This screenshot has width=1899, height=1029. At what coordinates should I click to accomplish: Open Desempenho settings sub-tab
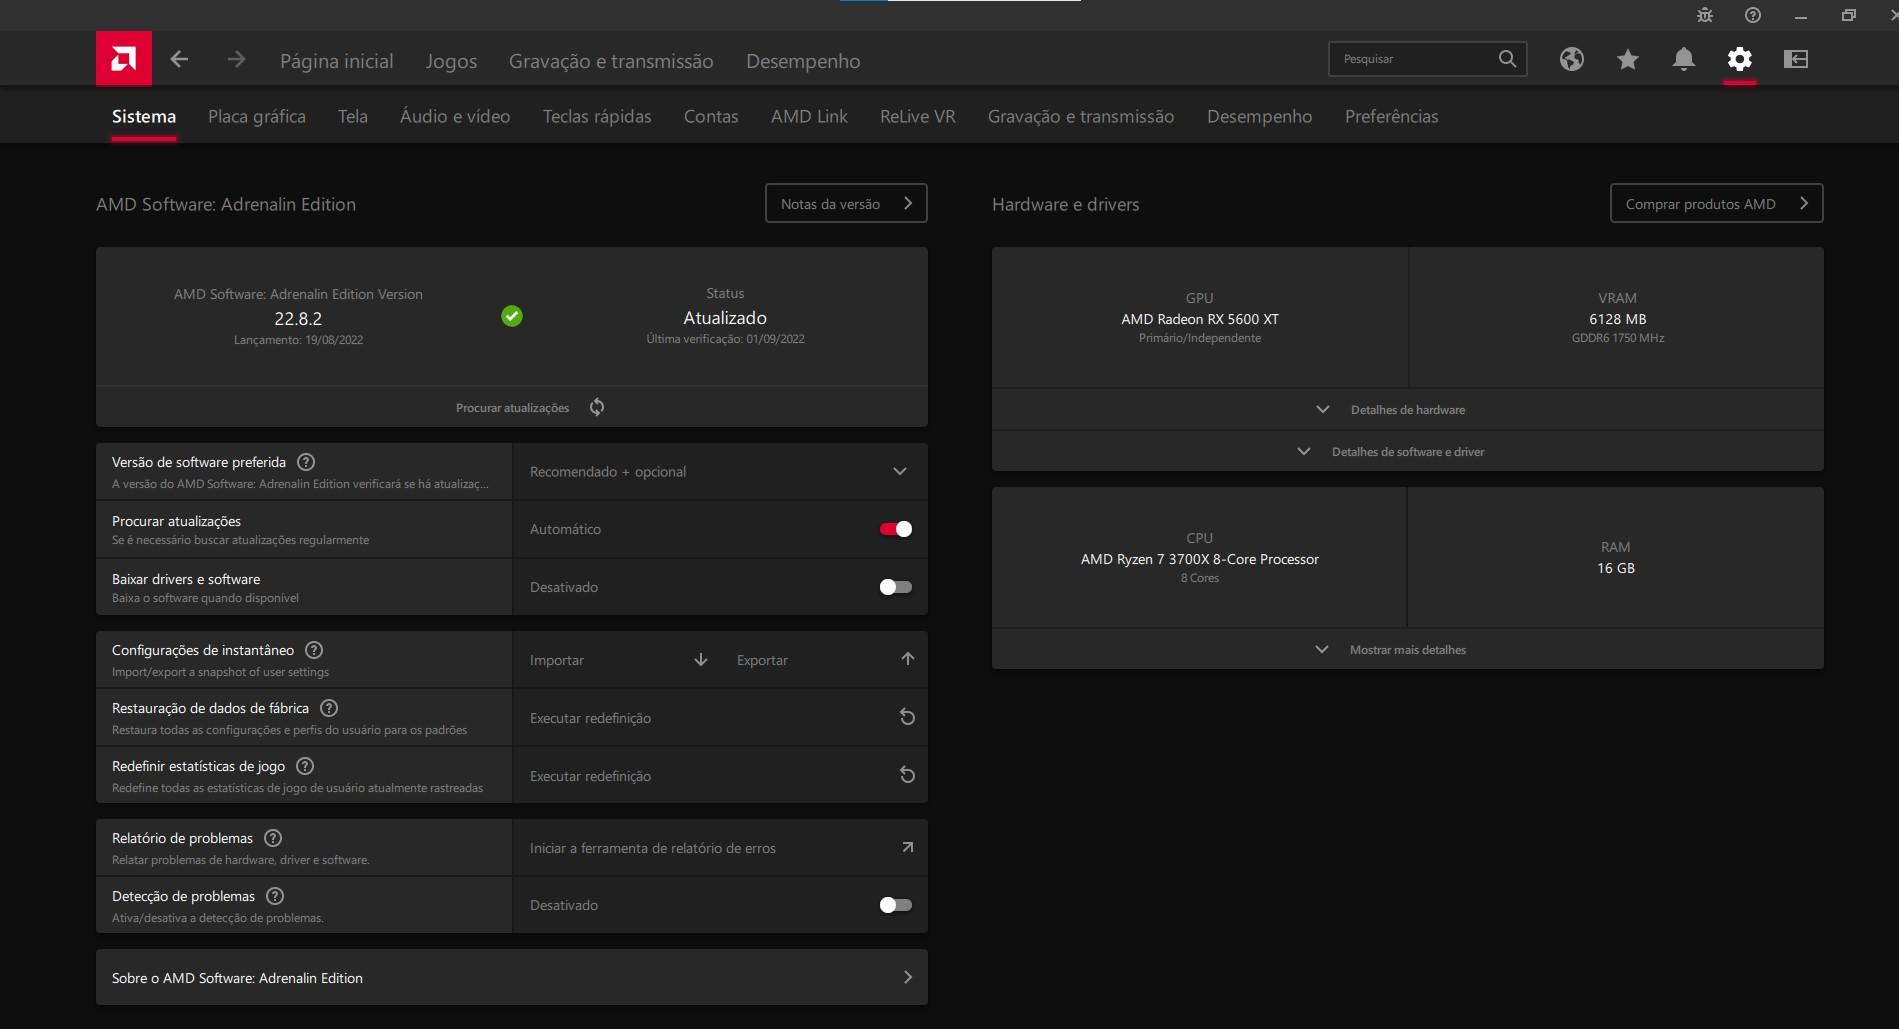pos(1260,116)
